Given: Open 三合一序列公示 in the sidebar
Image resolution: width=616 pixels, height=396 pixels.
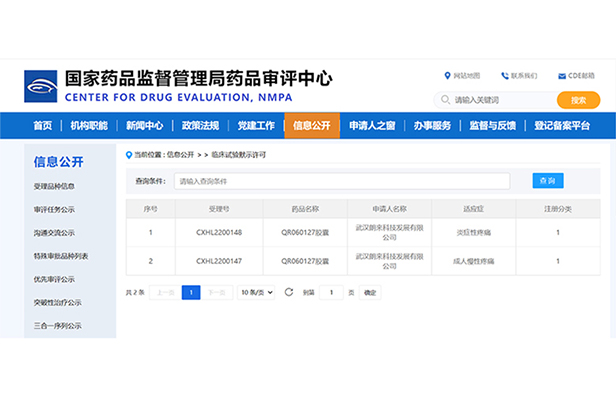Looking at the screenshot, I should (57, 326).
